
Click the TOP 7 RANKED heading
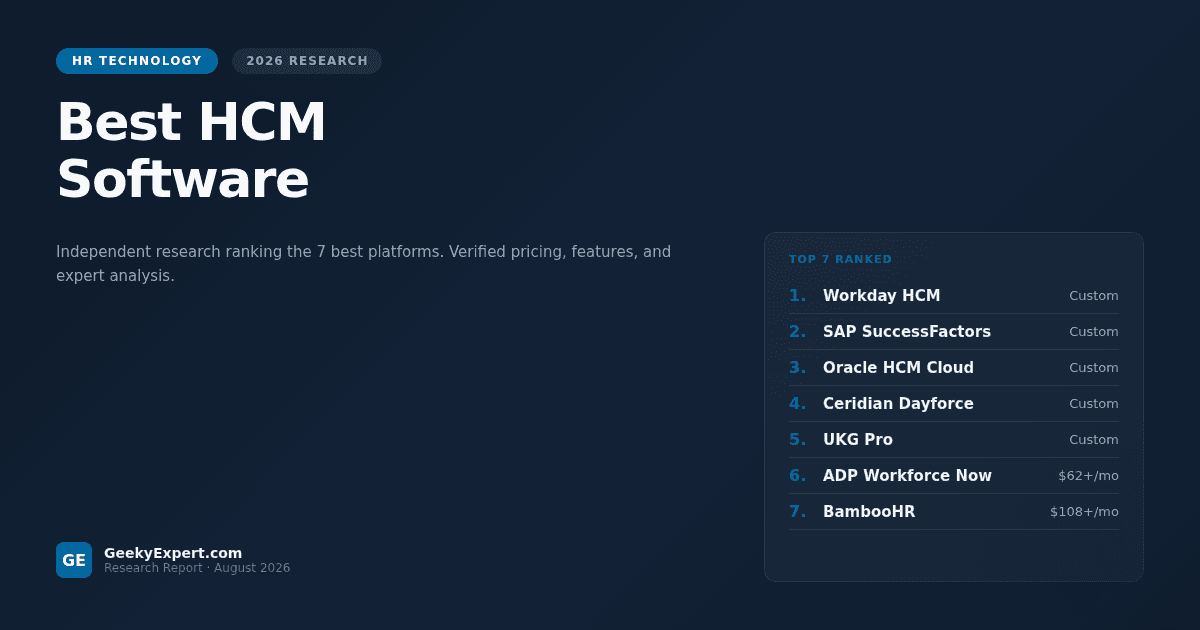(840, 259)
